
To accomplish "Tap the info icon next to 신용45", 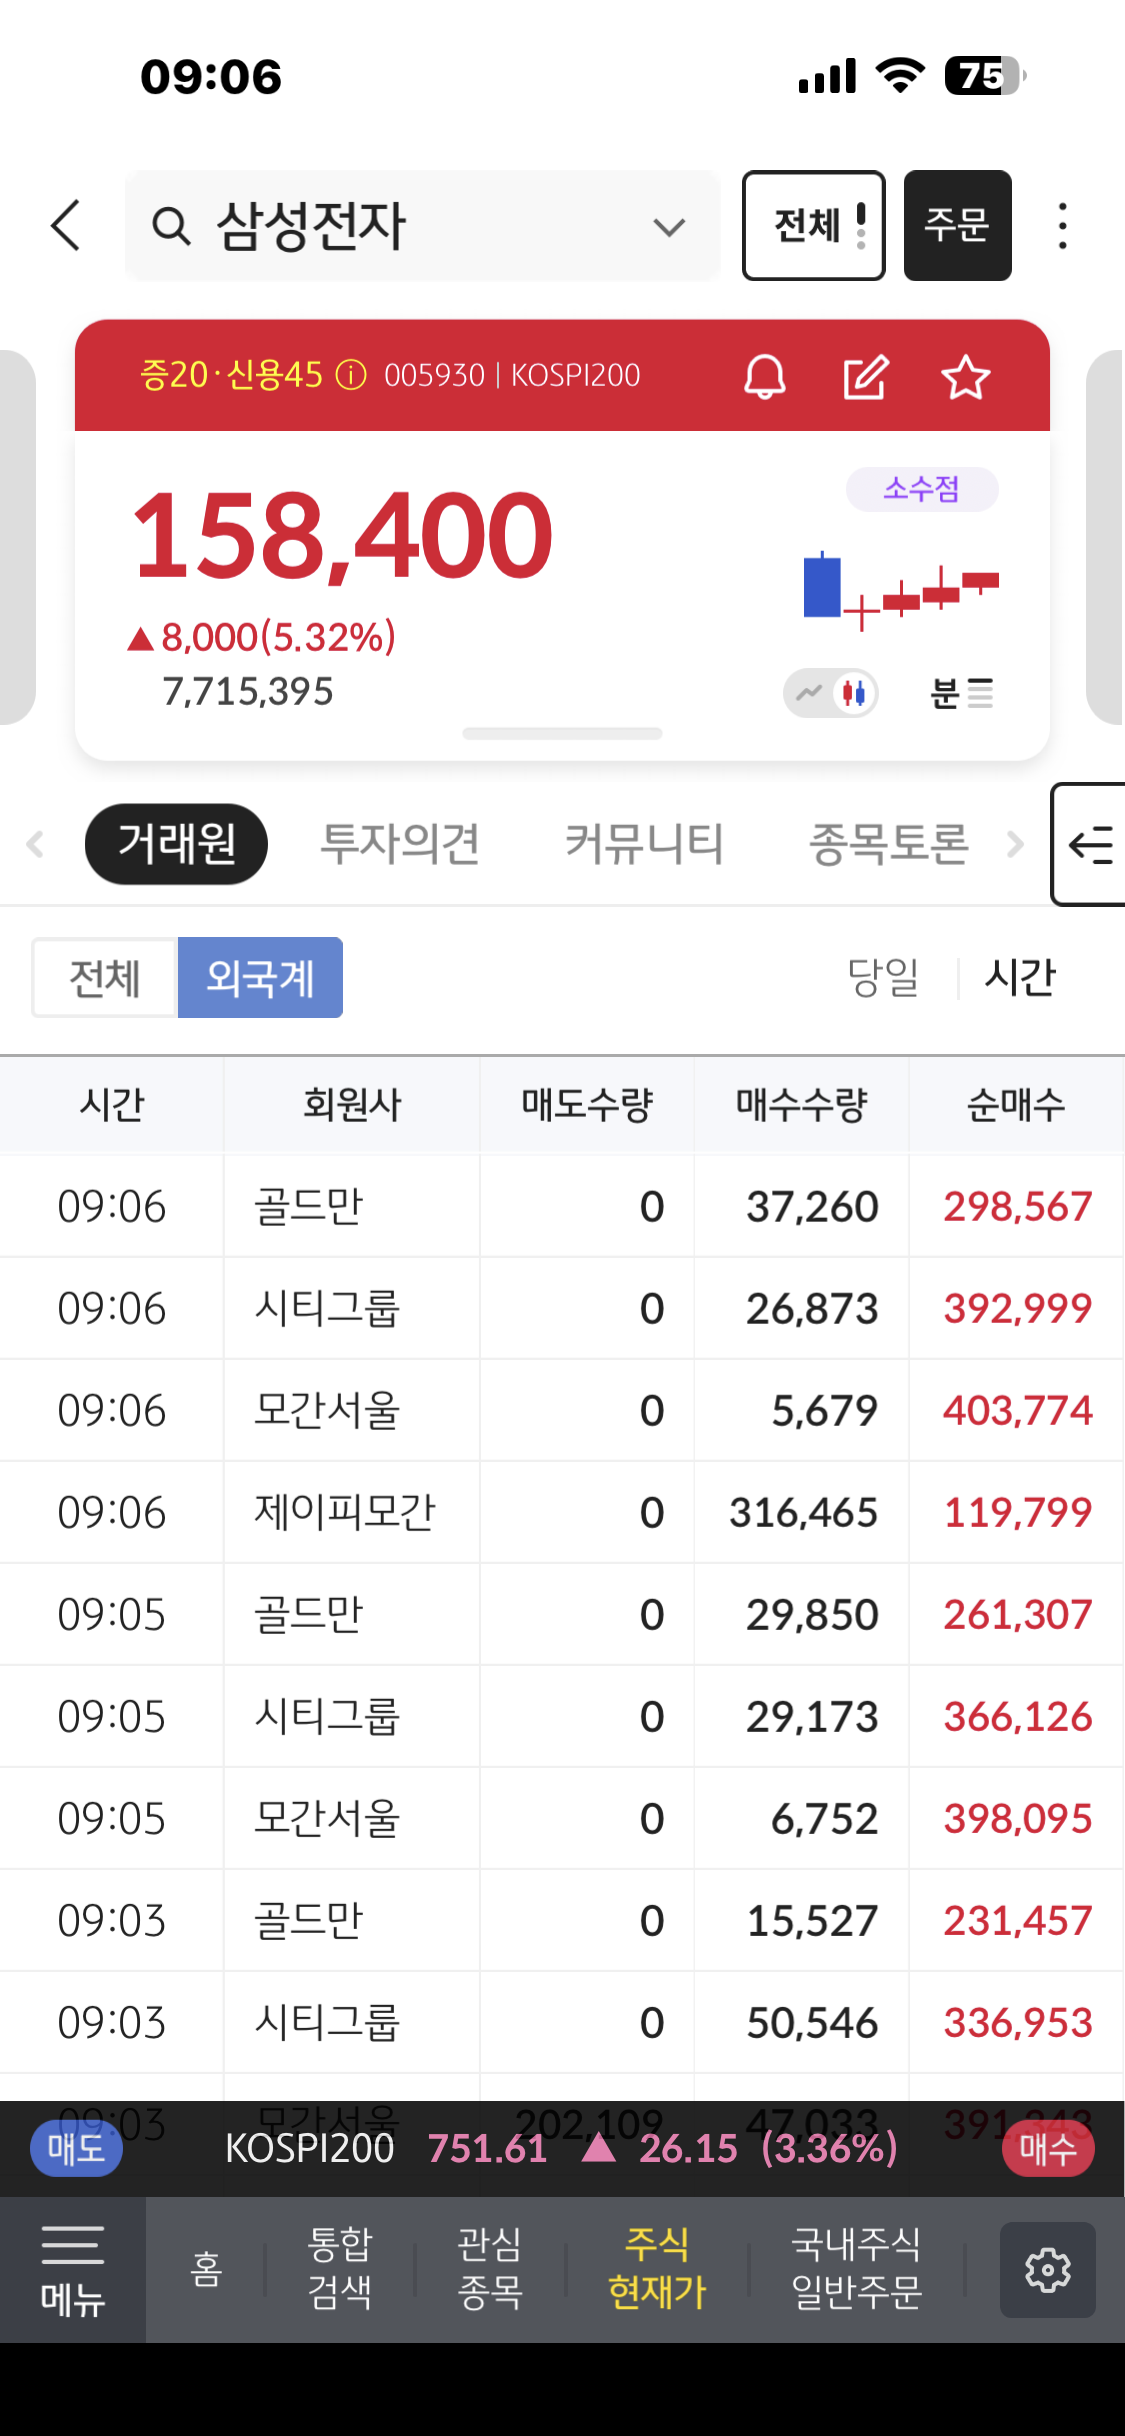I will pyautogui.click(x=351, y=375).
